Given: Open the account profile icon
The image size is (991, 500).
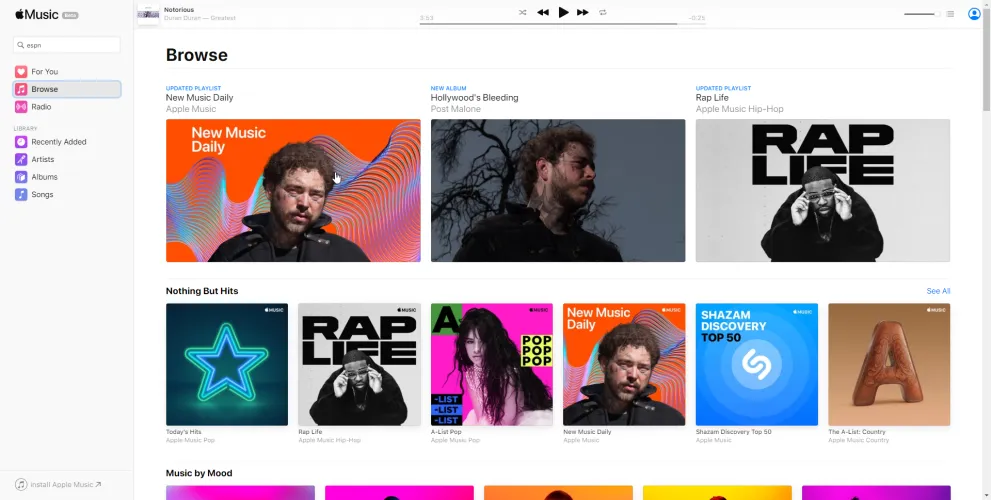Looking at the screenshot, I should click(x=974, y=14).
